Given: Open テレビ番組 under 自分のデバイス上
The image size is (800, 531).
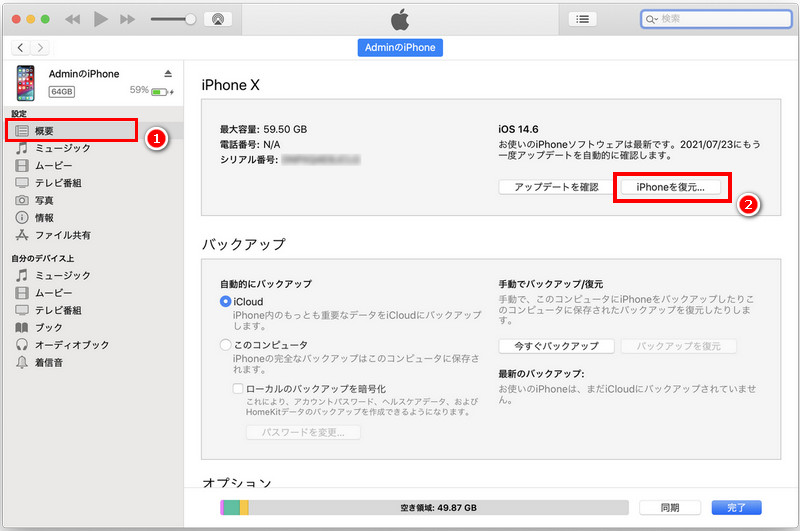Looking at the screenshot, I should pyautogui.click(x=48, y=311).
